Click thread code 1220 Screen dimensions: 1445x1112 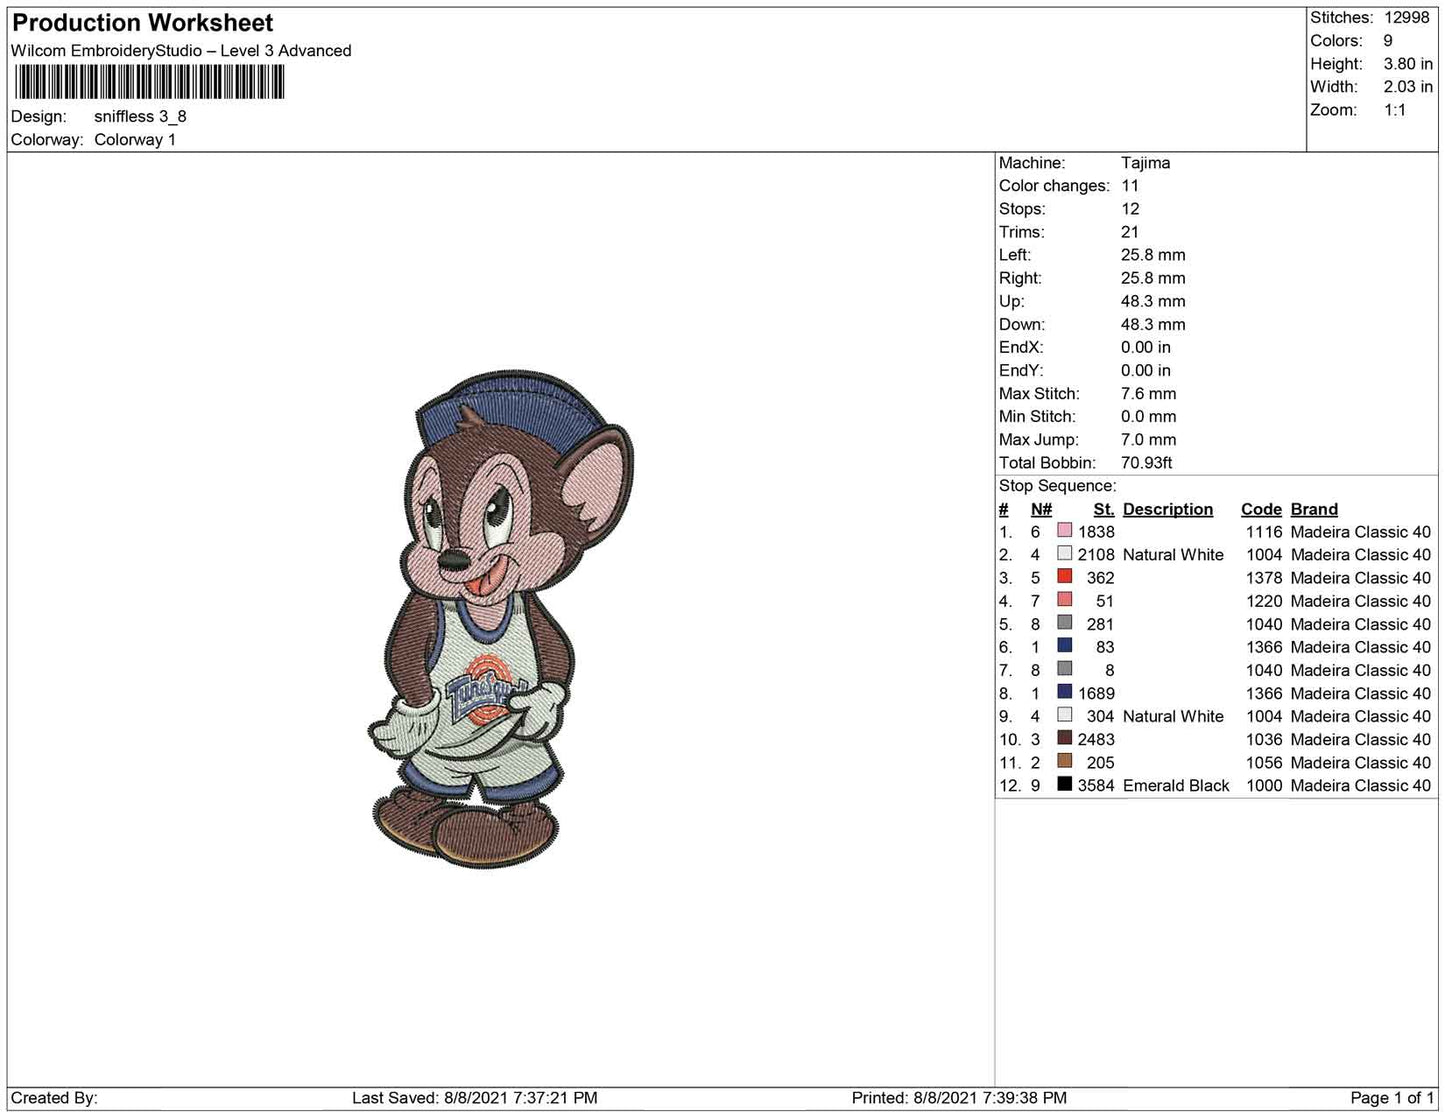point(1264,601)
